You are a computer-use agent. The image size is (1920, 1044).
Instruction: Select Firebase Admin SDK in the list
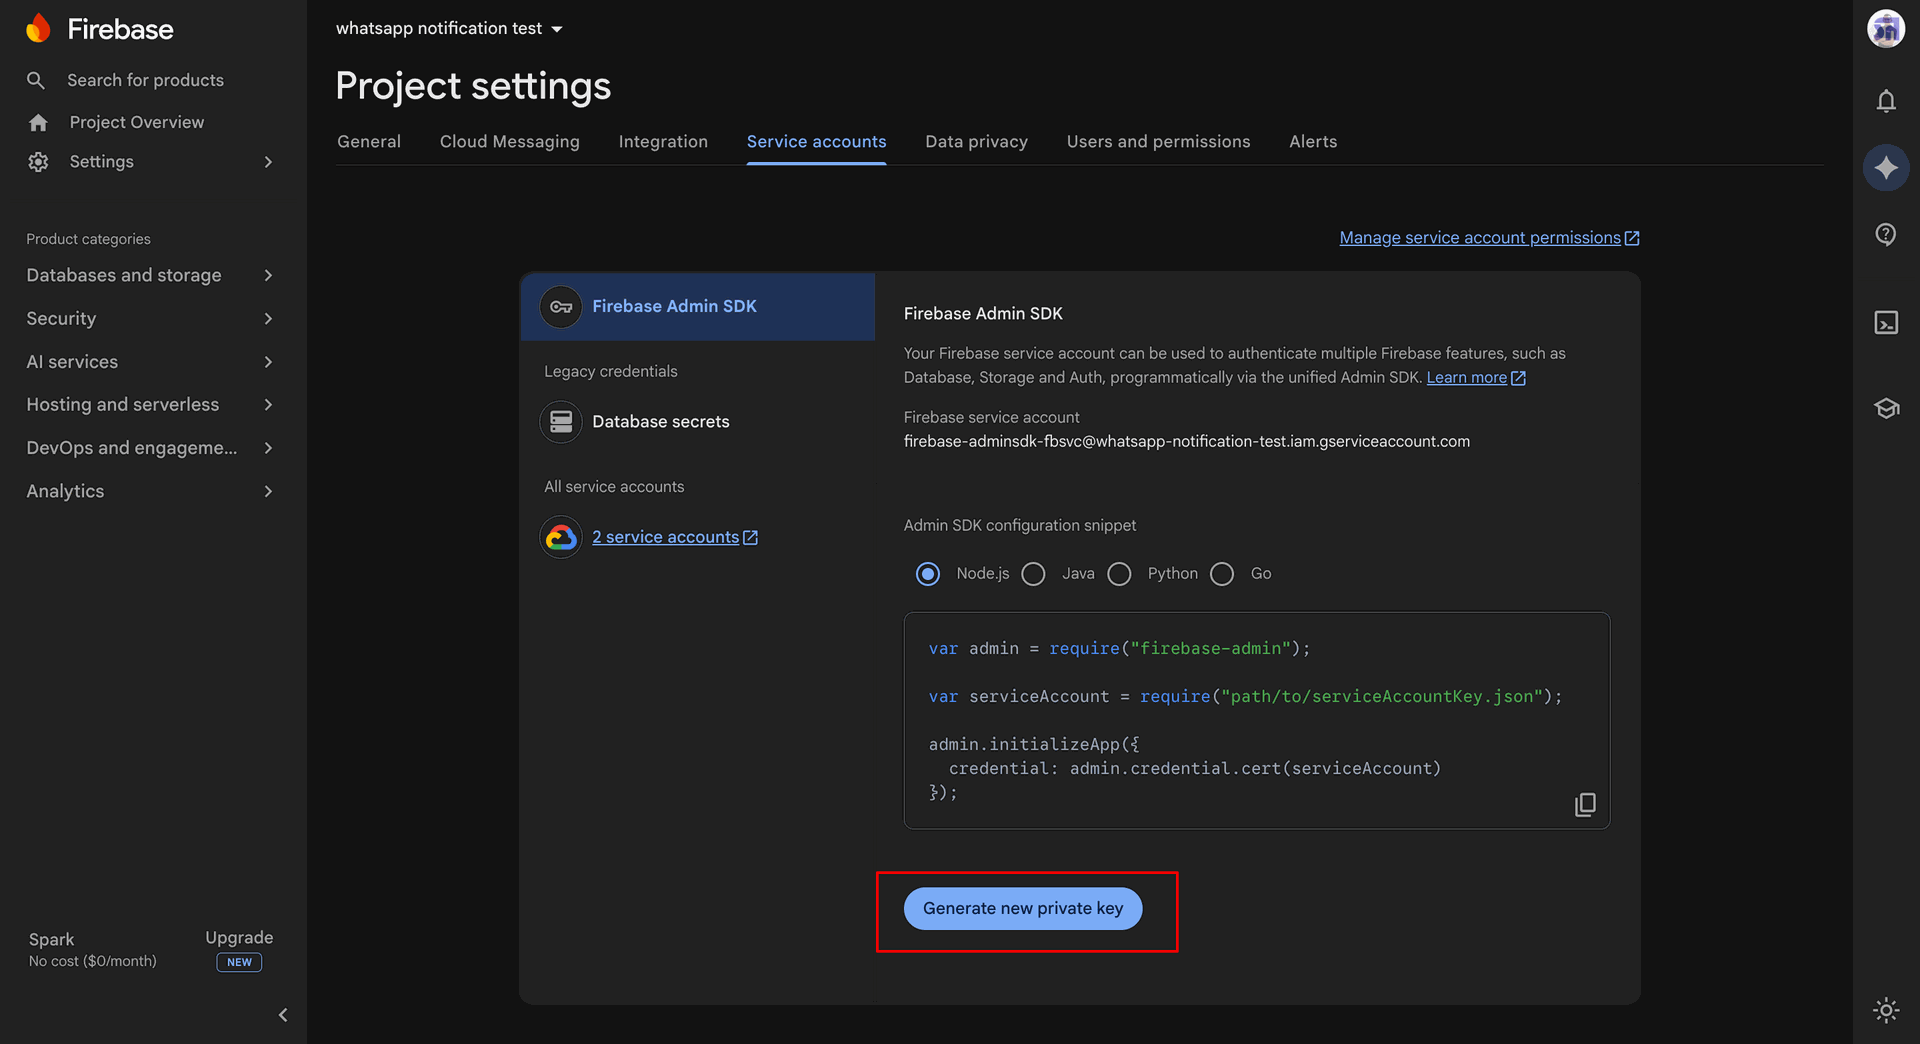(x=698, y=307)
